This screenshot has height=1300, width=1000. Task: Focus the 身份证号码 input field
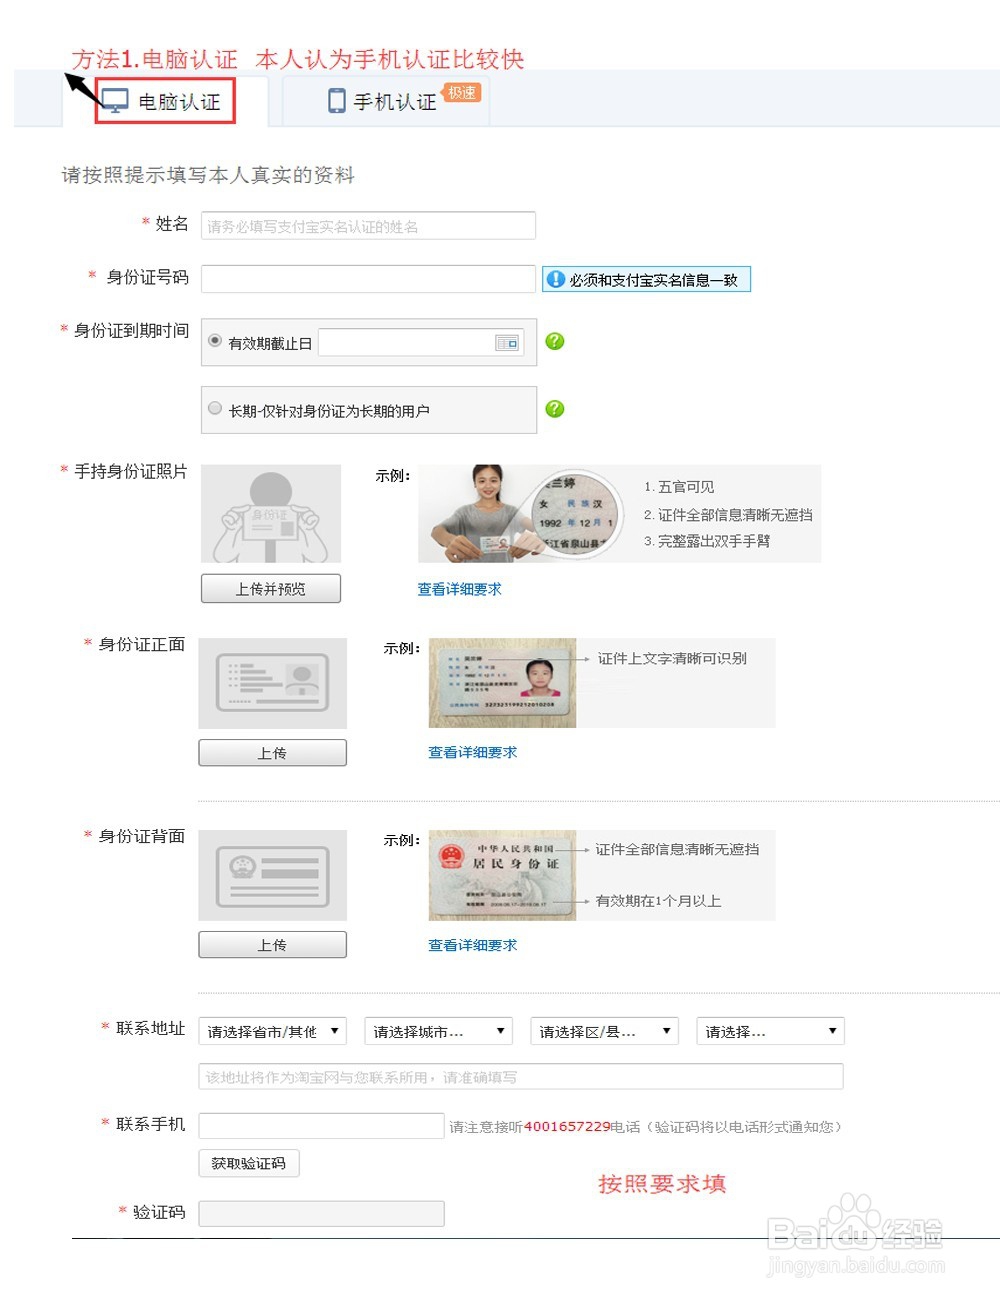coord(368,279)
